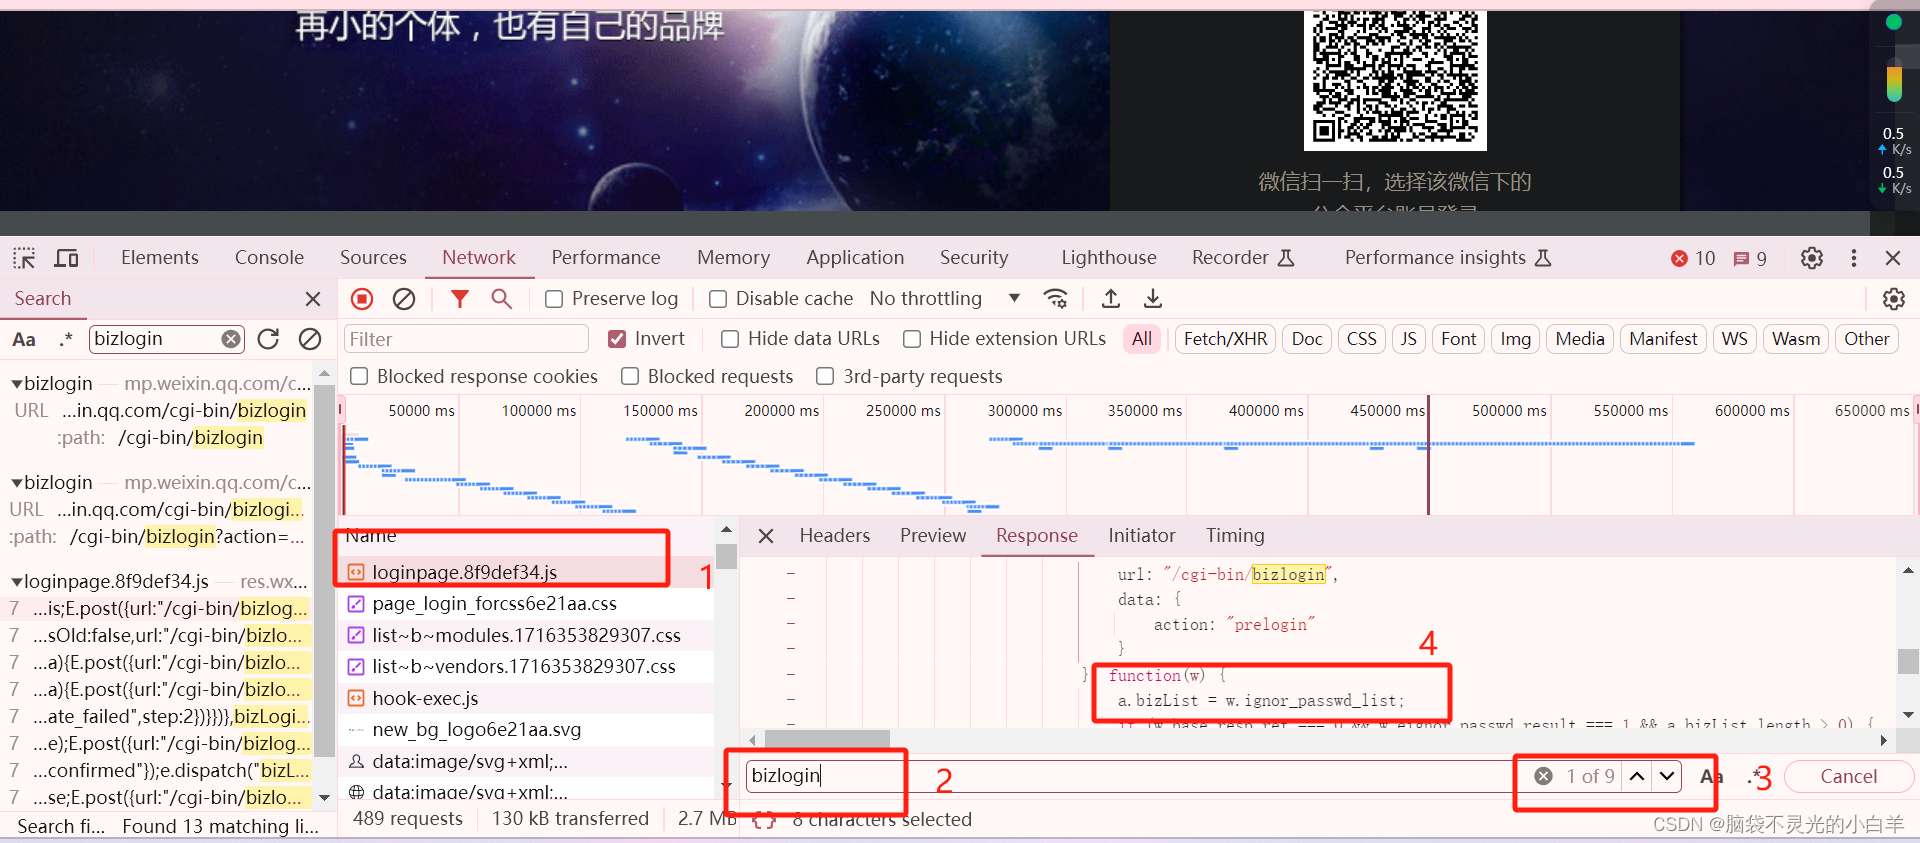Click the import HAR upload icon
This screenshot has width=1920, height=843.
(x=1110, y=298)
